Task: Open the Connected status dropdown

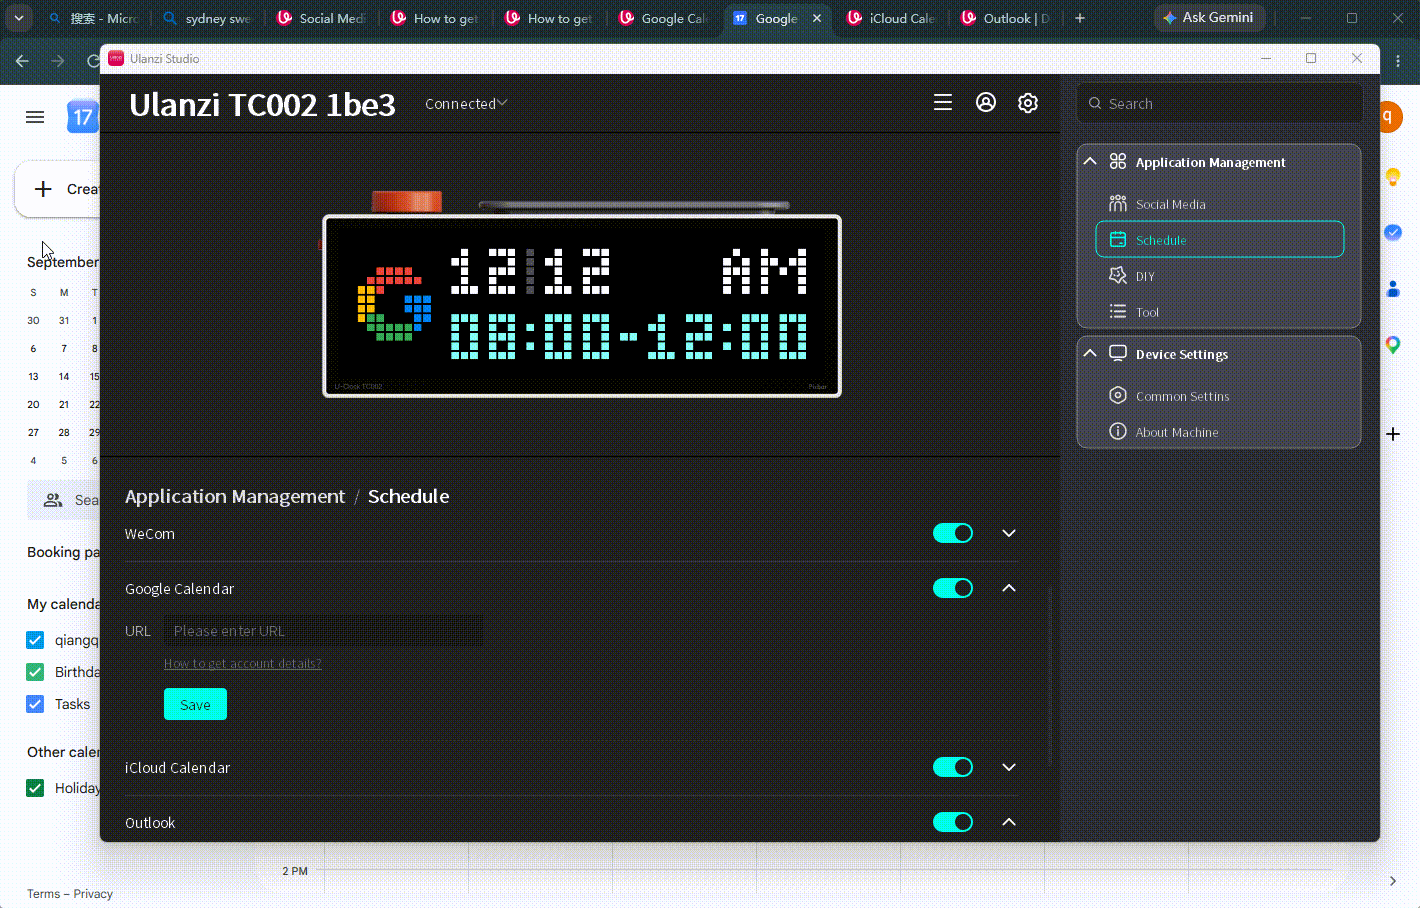Action: tap(466, 103)
